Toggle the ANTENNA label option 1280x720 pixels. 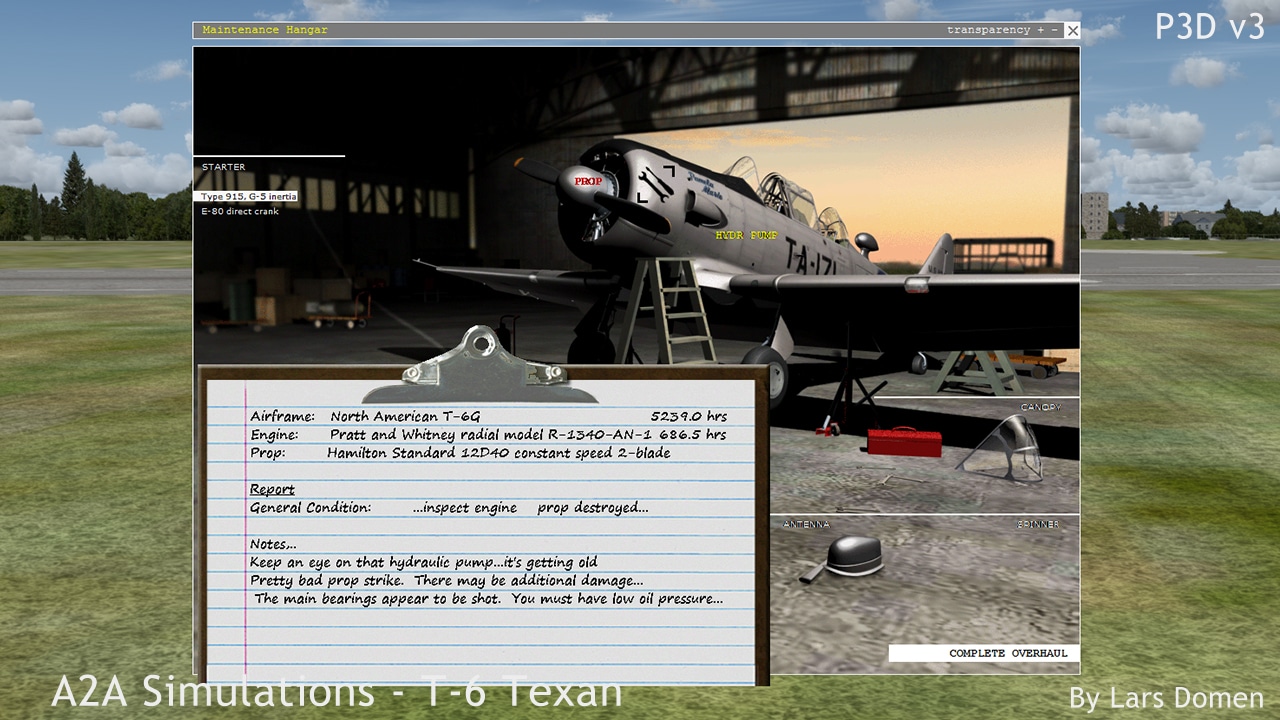[x=806, y=524]
